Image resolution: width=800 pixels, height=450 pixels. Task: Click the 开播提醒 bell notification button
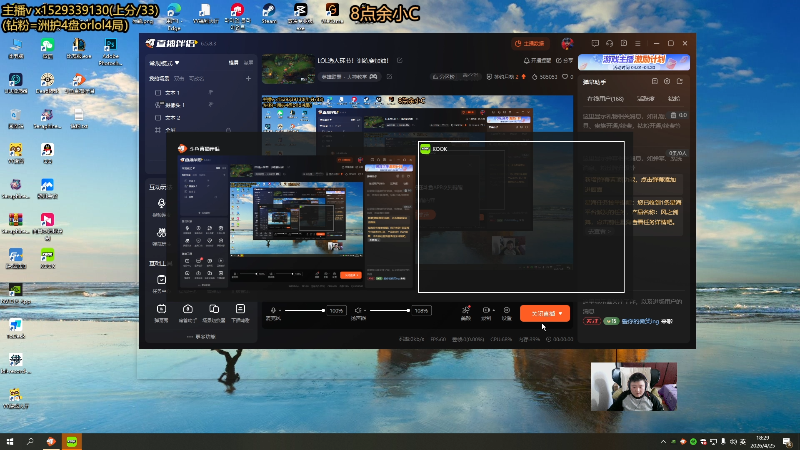pos(537,60)
